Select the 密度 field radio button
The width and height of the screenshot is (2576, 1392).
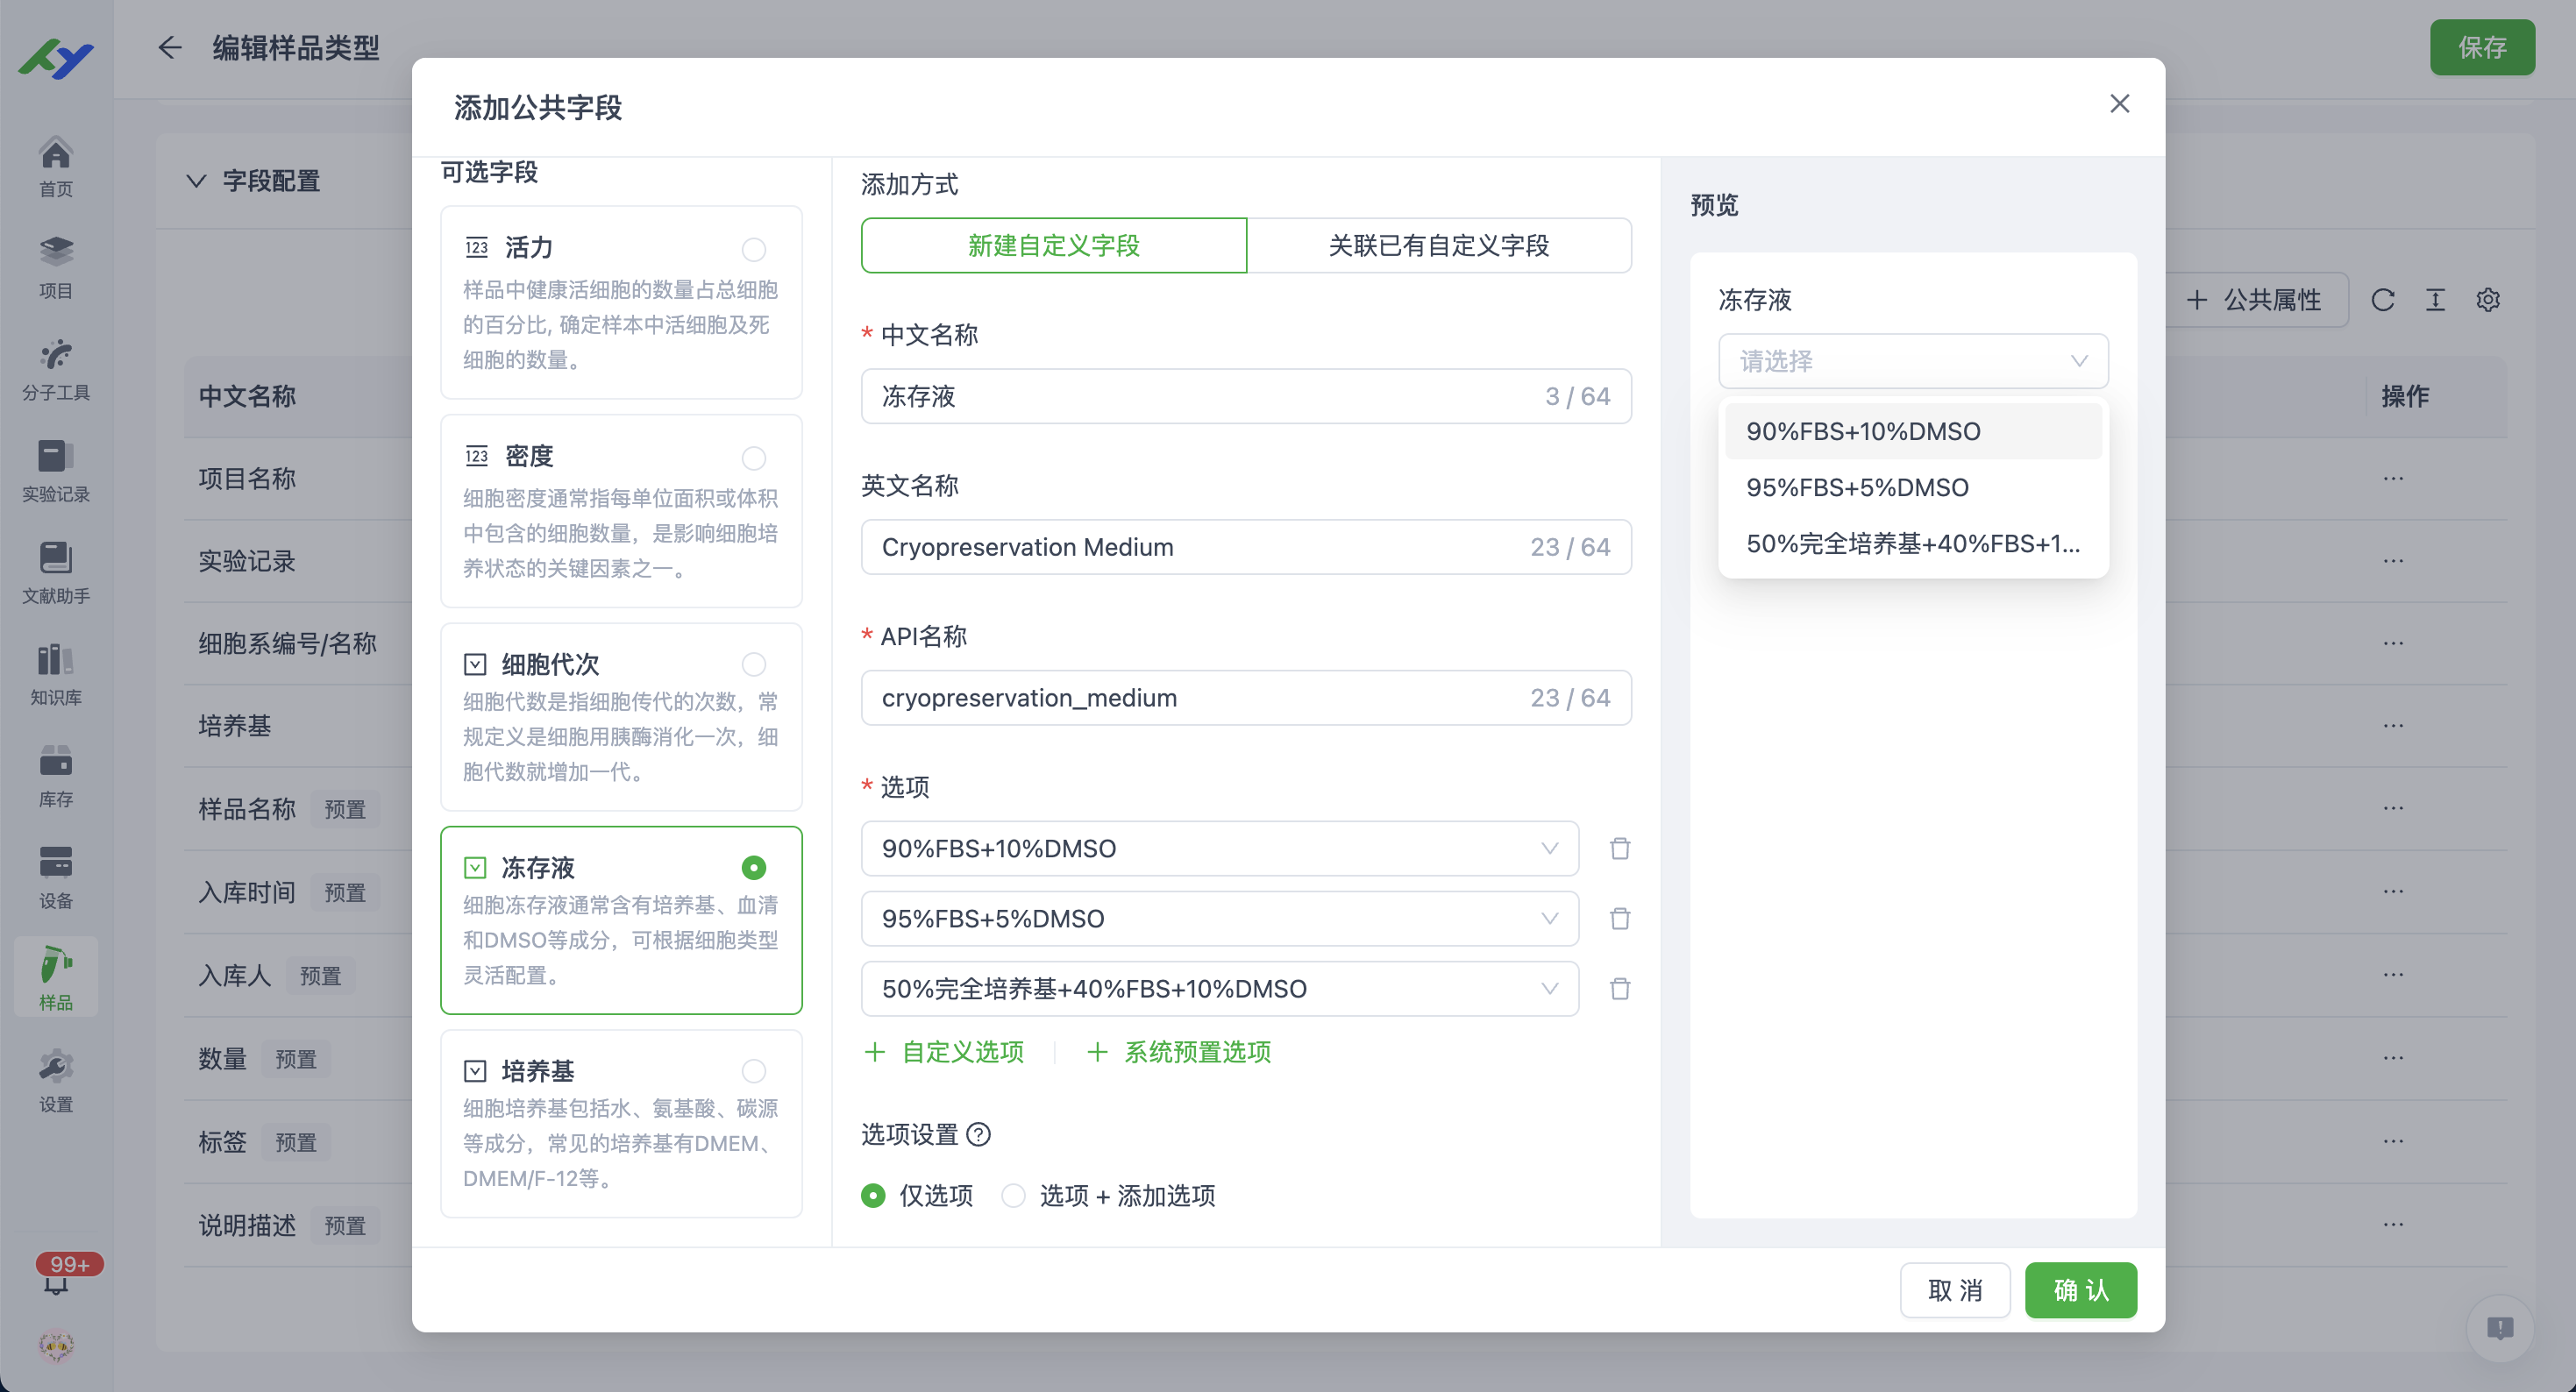point(754,458)
